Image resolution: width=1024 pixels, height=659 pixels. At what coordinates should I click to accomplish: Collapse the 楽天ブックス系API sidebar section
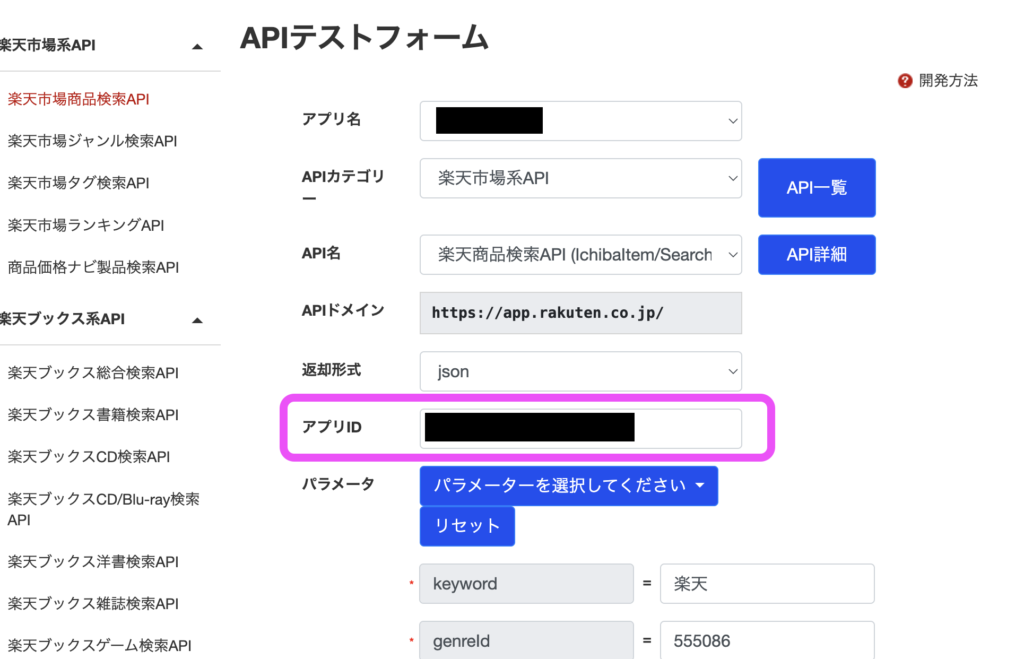pos(197,320)
